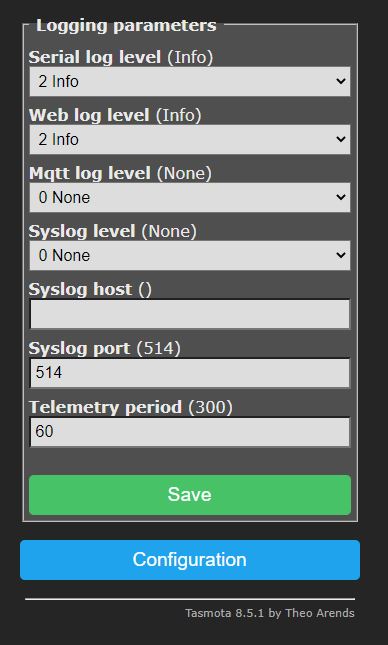
Task: Click the Mqtt log level (None) label
Action: (x=120, y=173)
